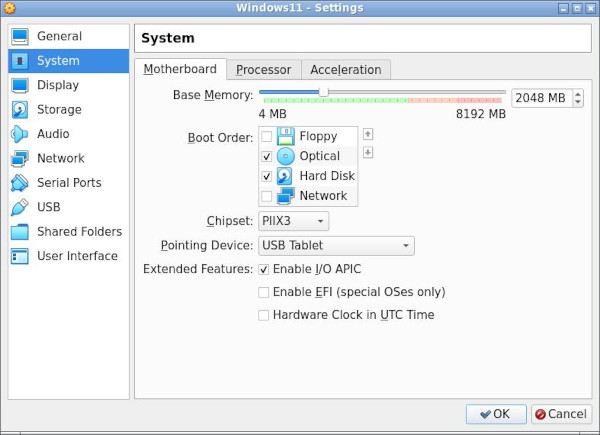Click the Audio speaker icon
The image size is (600, 435).
[x=20, y=134]
